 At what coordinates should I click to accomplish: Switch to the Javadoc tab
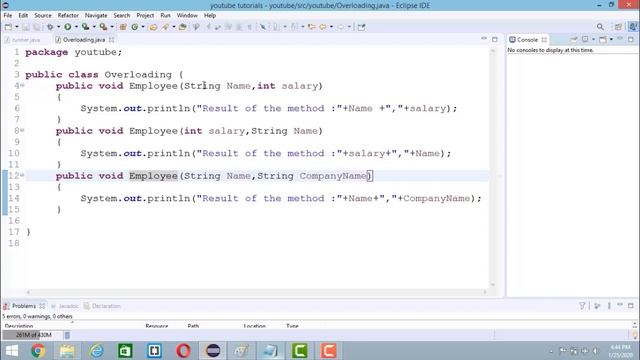(x=64, y=306)
